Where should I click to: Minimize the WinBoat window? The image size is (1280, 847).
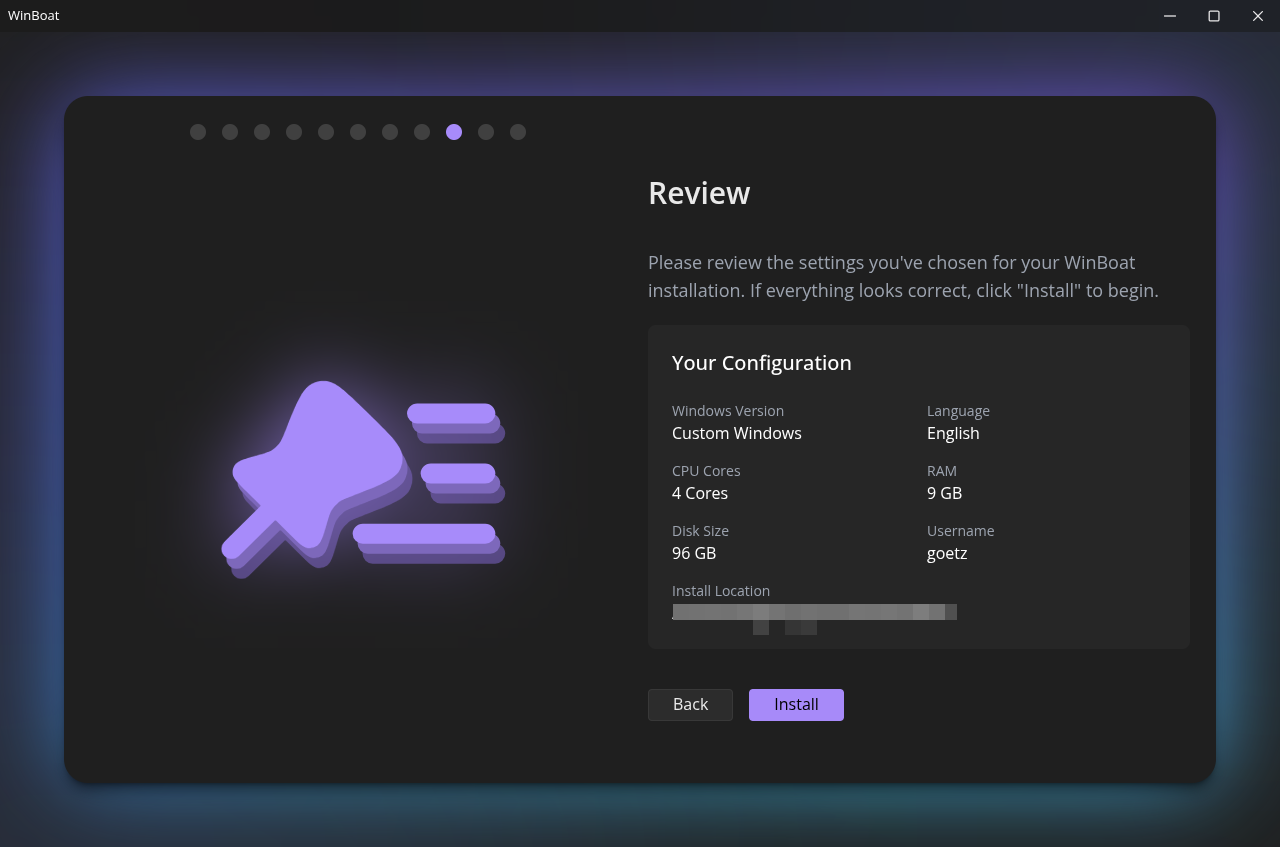1170,16
